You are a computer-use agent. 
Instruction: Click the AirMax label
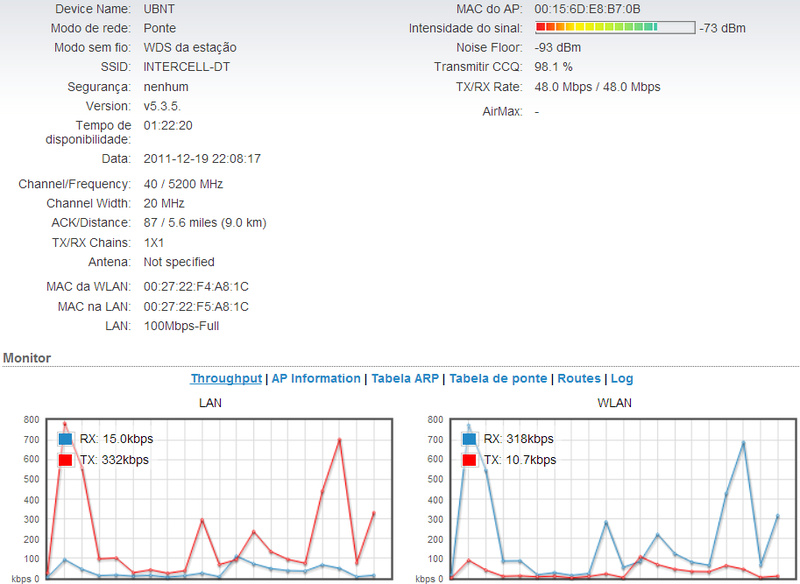pos(502,111)
